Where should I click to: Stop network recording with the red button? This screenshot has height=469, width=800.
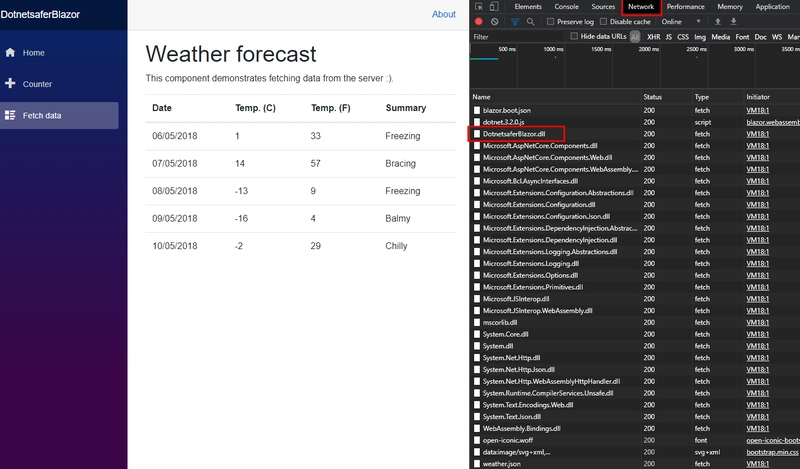click(x=479, y=21)
